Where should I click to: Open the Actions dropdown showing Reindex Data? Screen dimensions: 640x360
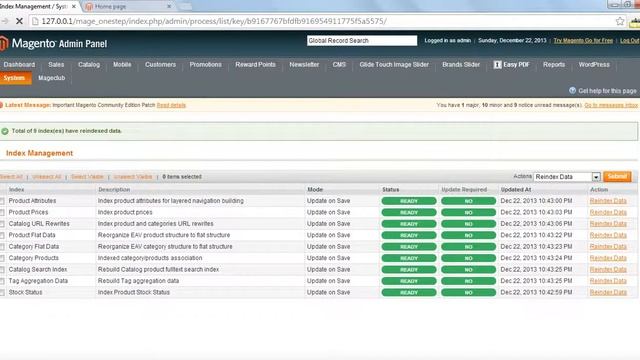coord(567,177)
